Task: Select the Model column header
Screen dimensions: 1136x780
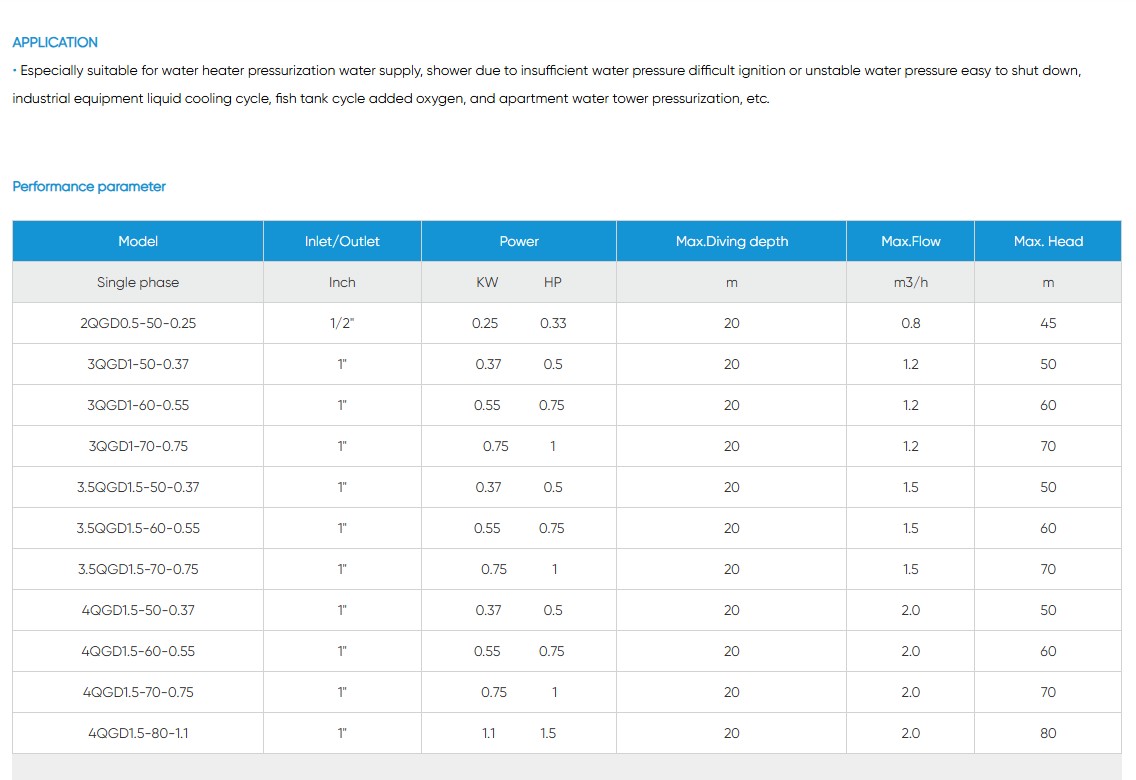Action: tap(138, 241)
